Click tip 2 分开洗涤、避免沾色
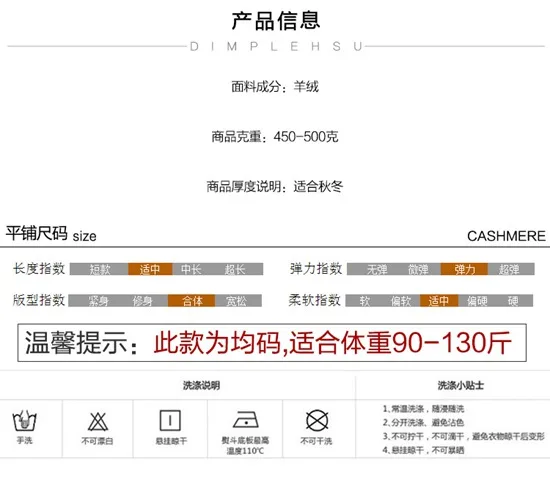 tap(423, 422)
